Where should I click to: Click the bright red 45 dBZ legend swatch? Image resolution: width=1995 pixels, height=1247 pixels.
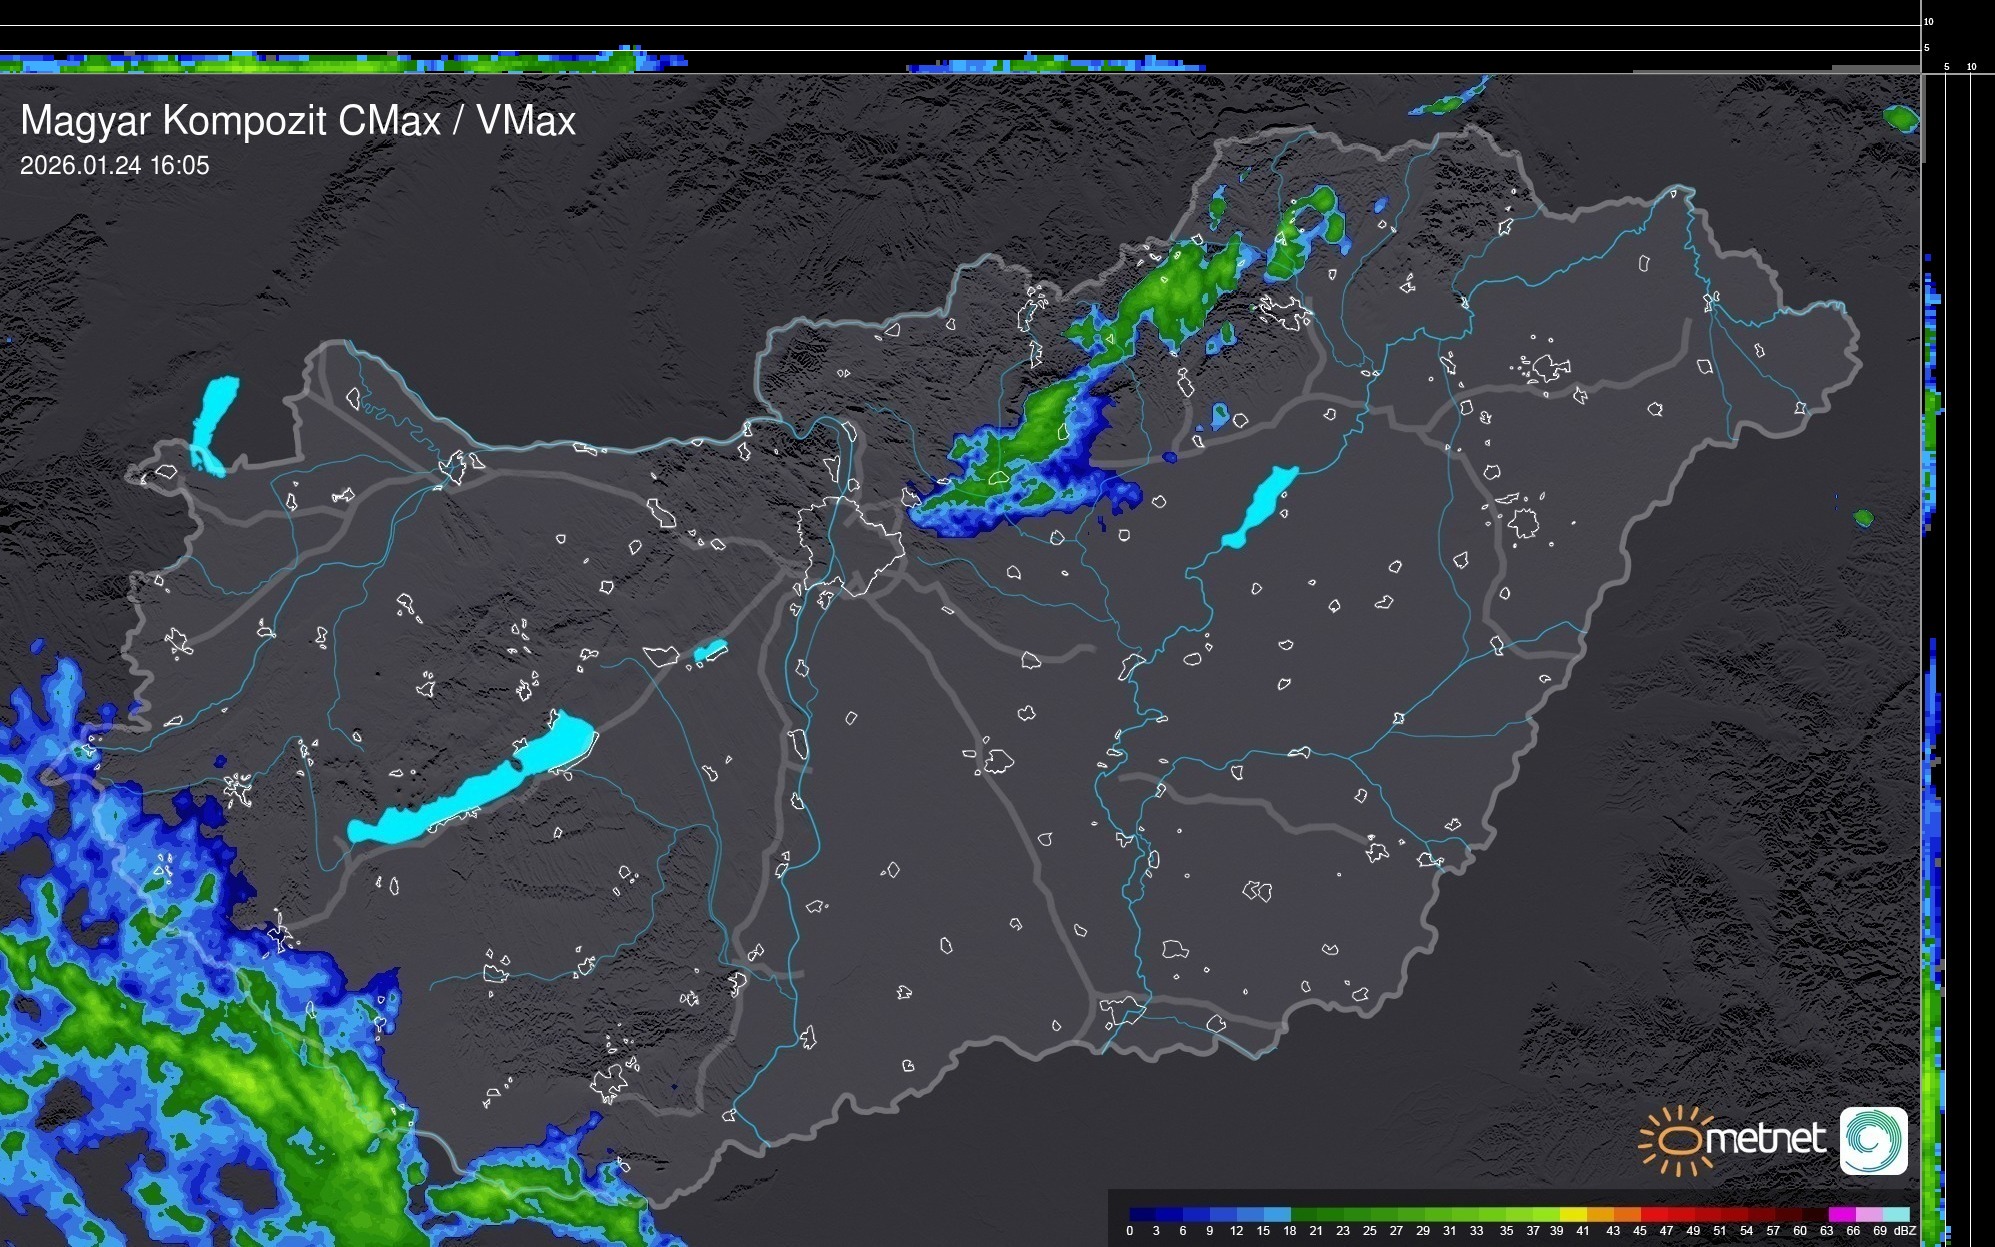(x=1652, y=1214)
